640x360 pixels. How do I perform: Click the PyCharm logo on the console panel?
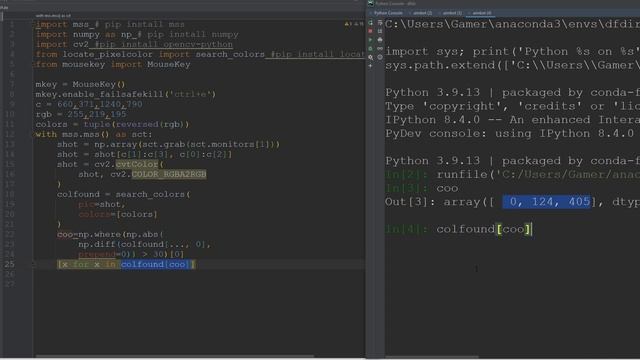click(371, 3)
